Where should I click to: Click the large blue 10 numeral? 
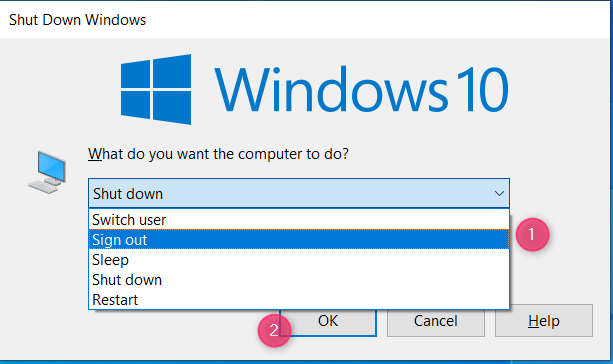tap(482, 90)
